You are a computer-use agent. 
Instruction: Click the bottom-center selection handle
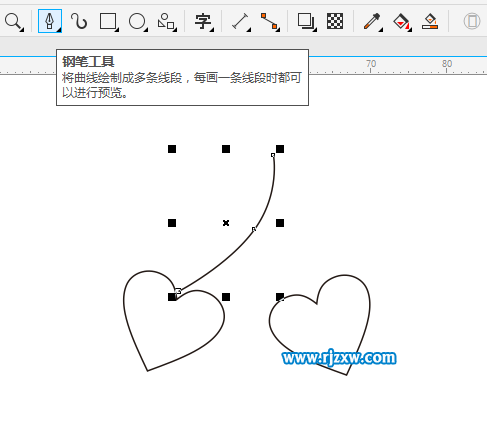226,297
